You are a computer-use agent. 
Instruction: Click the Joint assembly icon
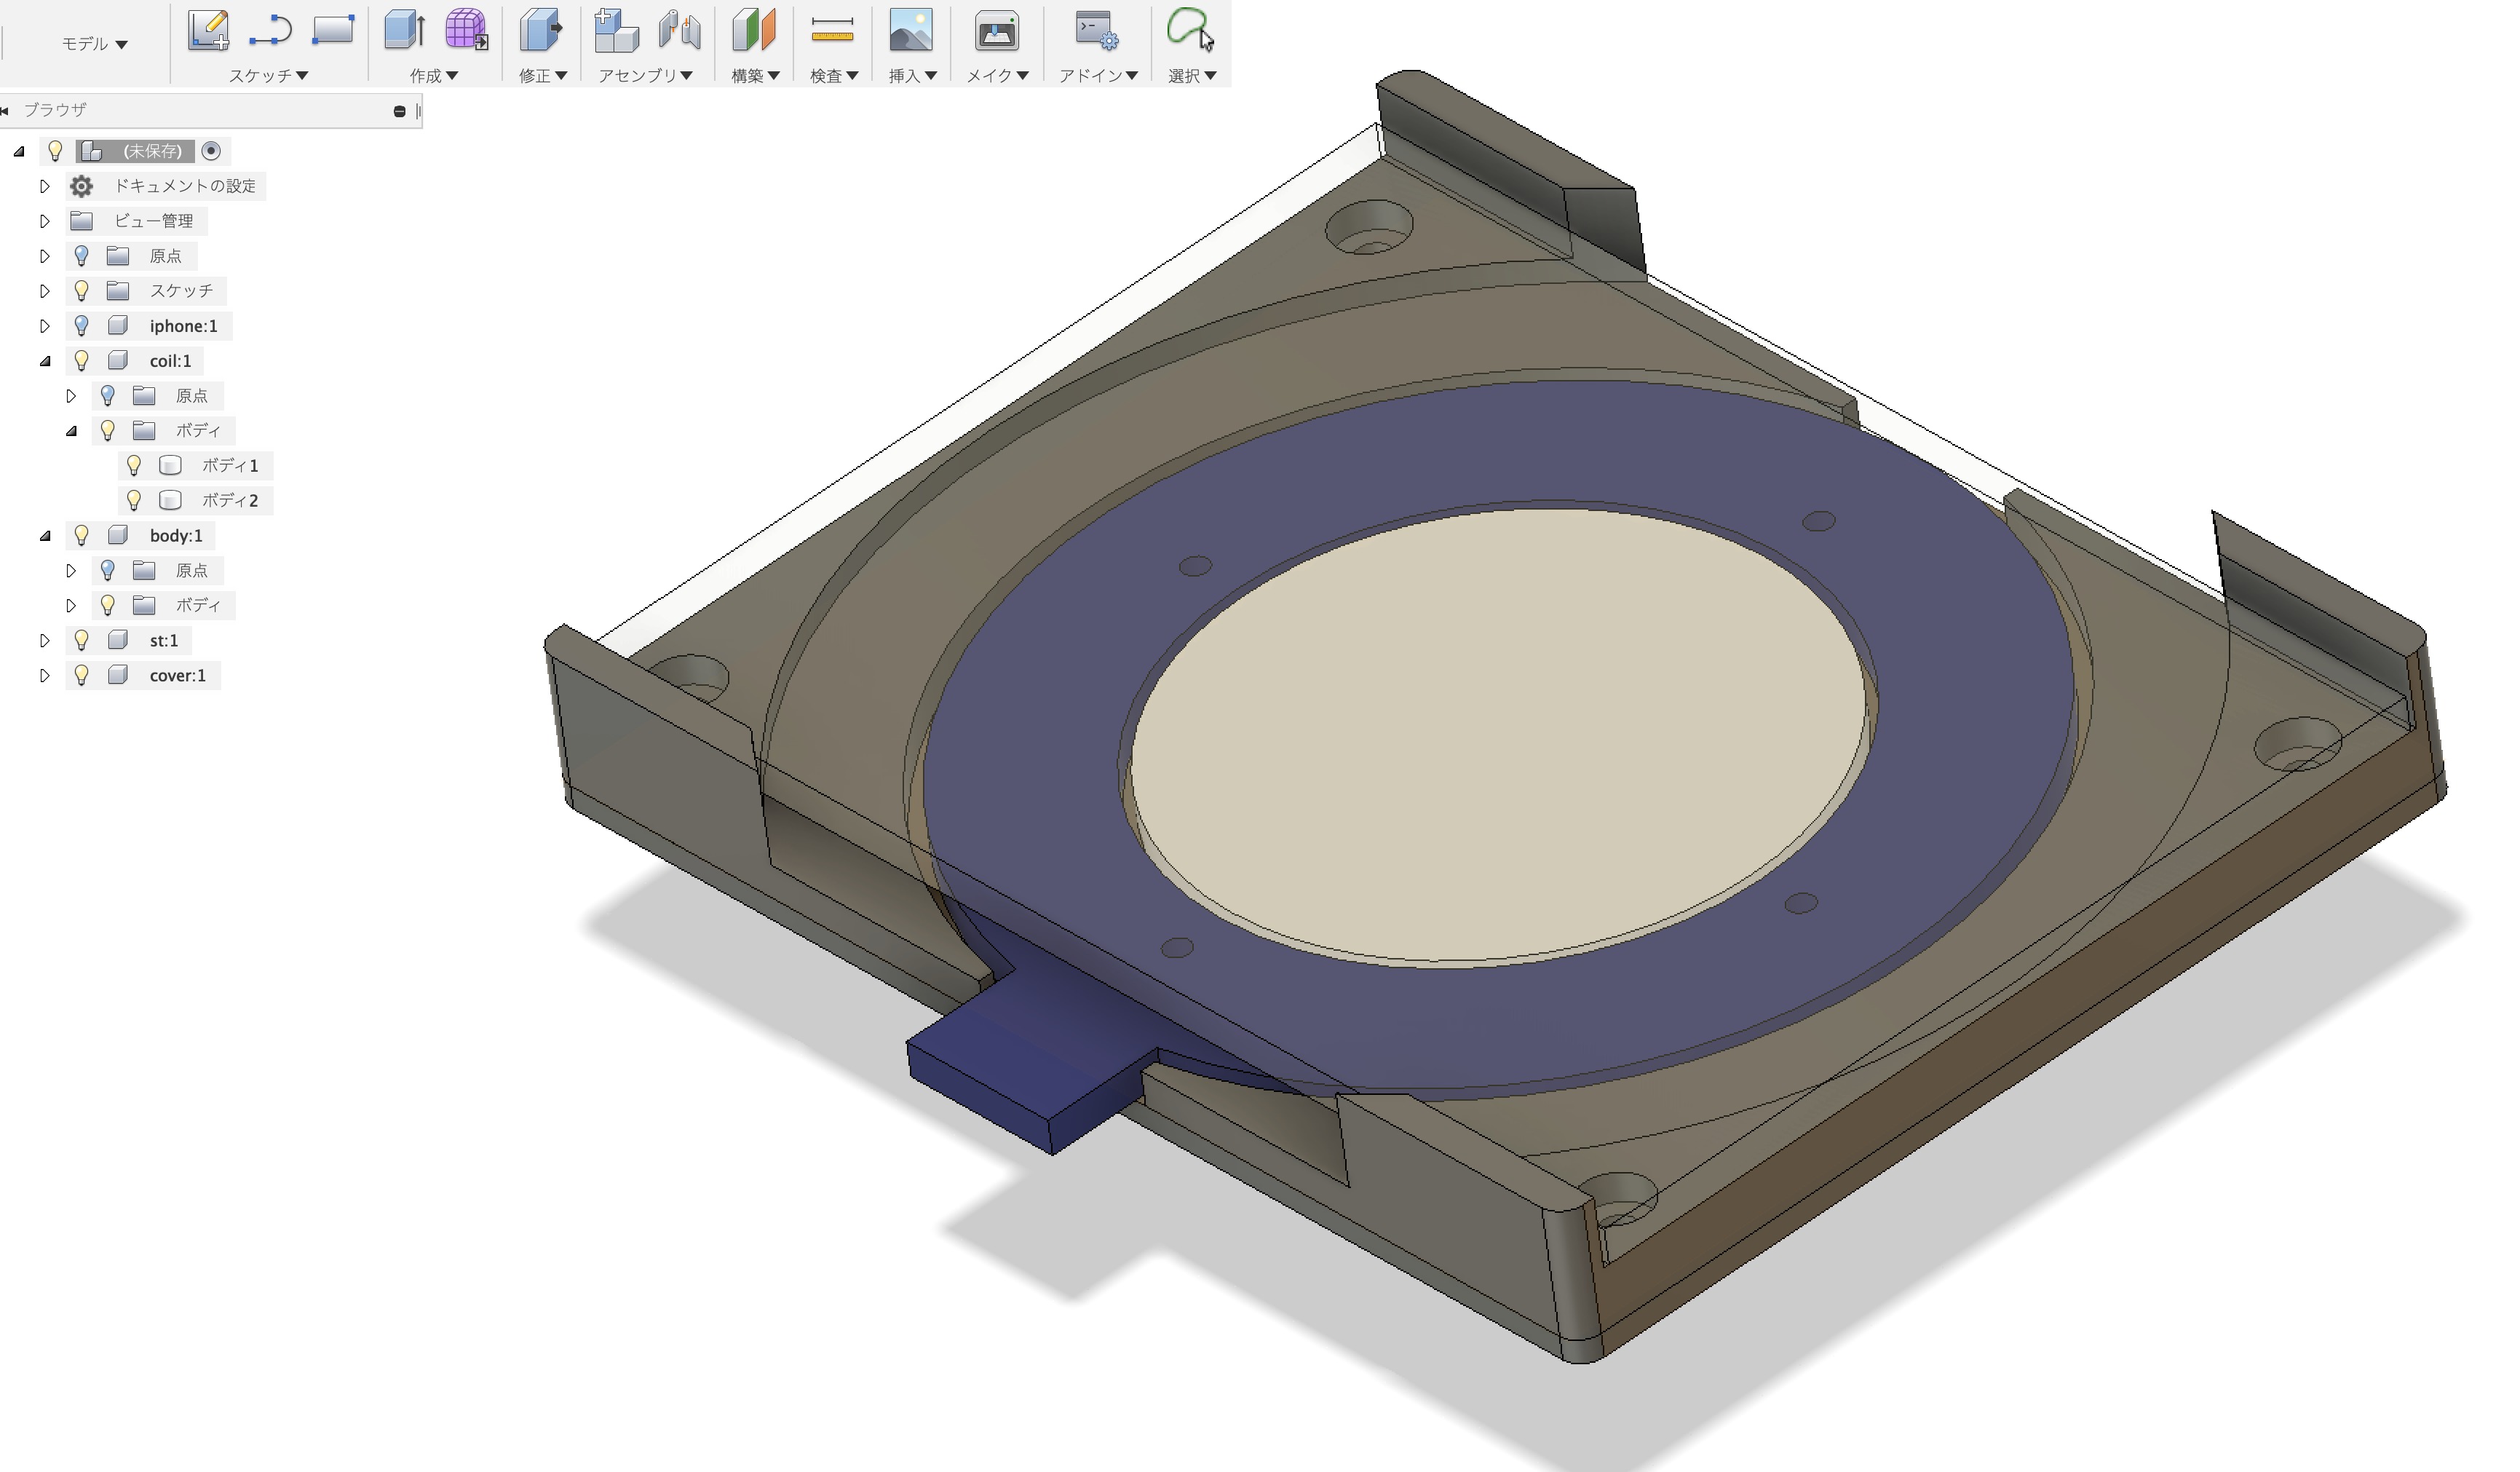point(679,30)
